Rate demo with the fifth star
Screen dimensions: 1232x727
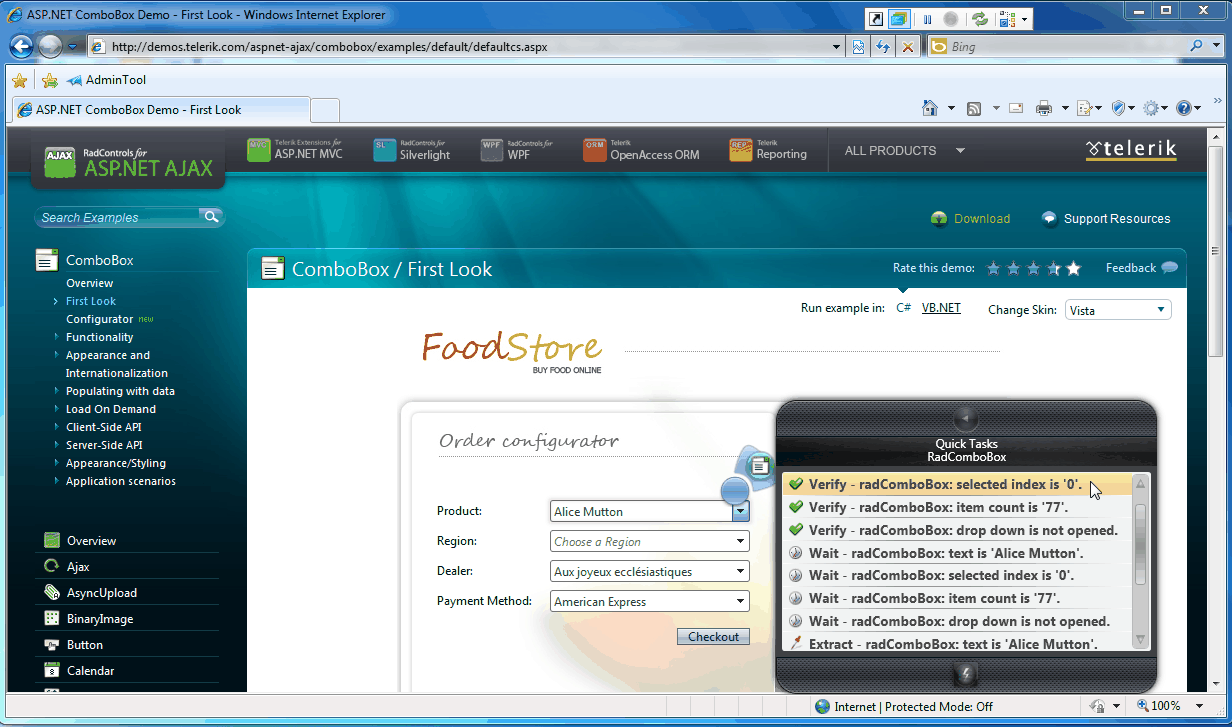tap(1073, 268)
